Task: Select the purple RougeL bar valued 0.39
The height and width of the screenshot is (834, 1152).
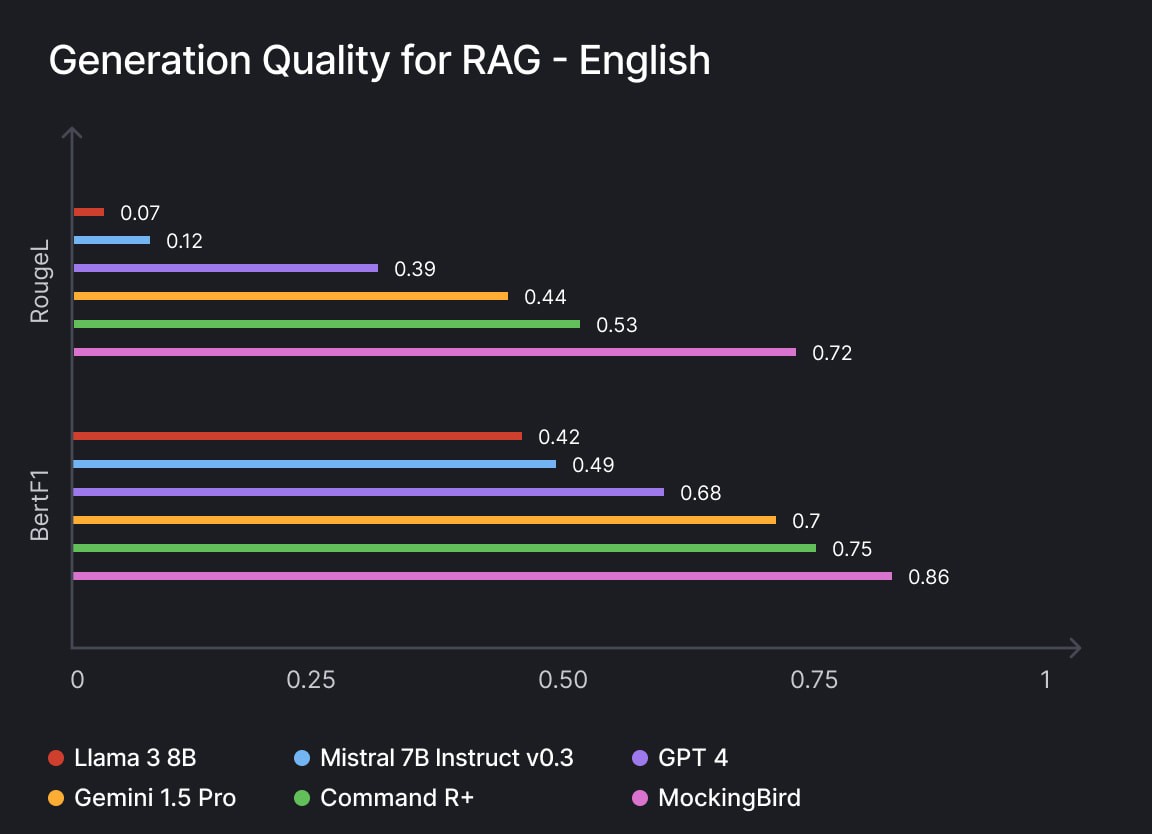Action: [x=226, y=268]
